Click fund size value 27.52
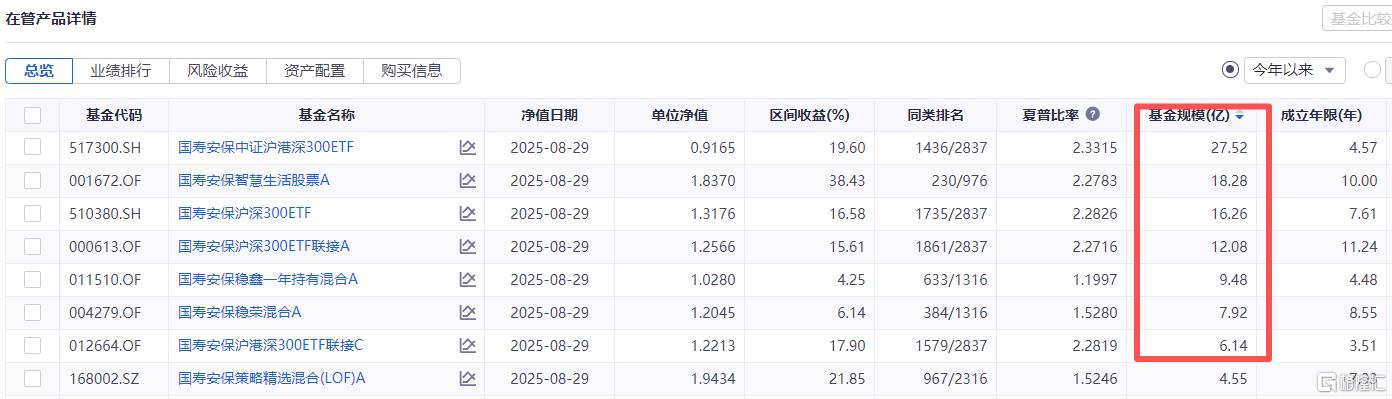Screen dimensions: 1392x399 tap(1229, 148)
